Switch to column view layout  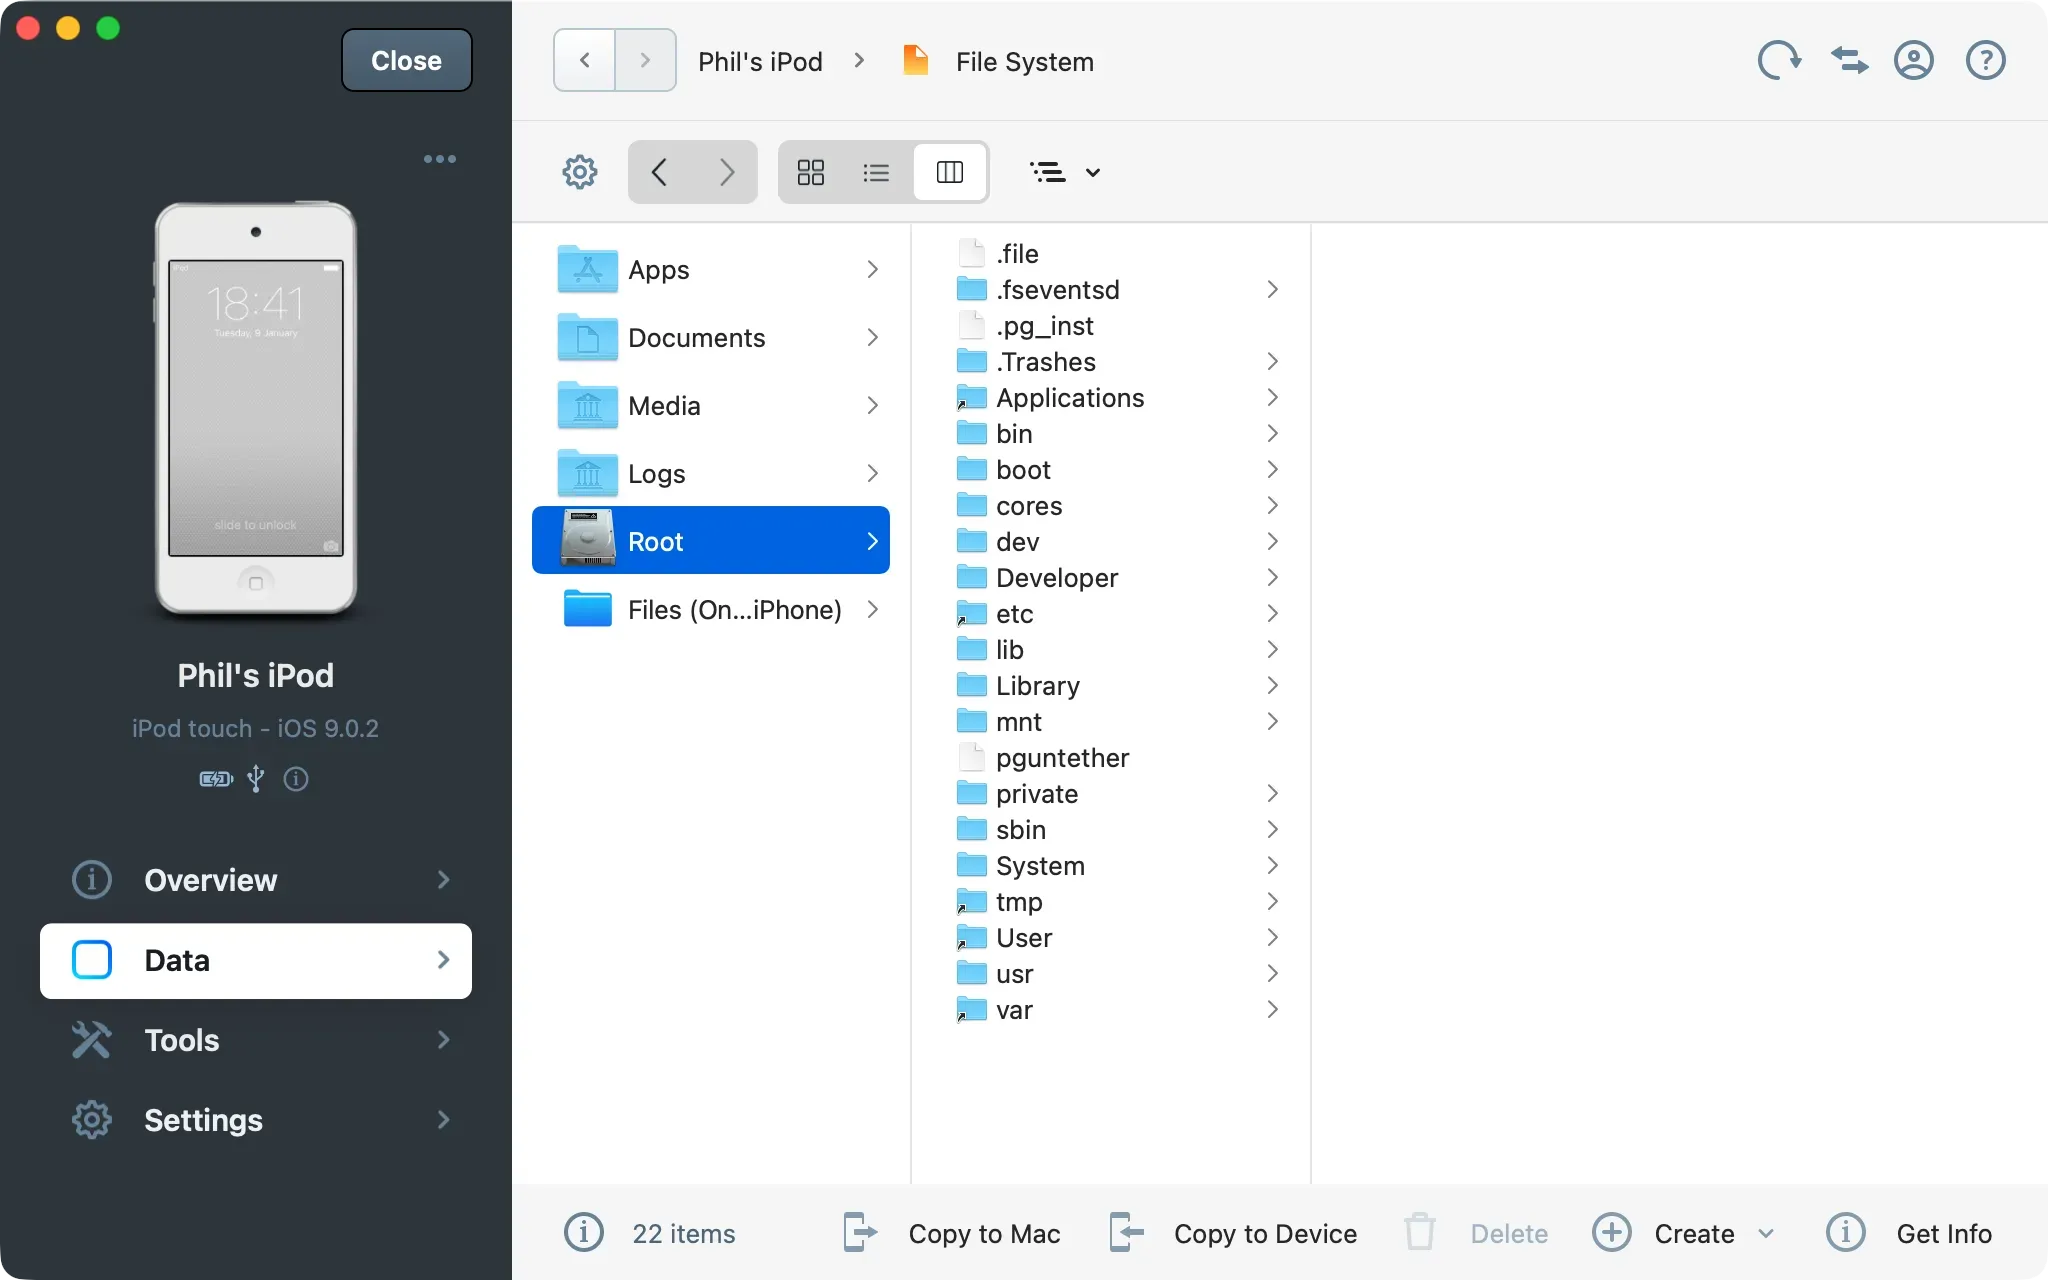point(950,171)
